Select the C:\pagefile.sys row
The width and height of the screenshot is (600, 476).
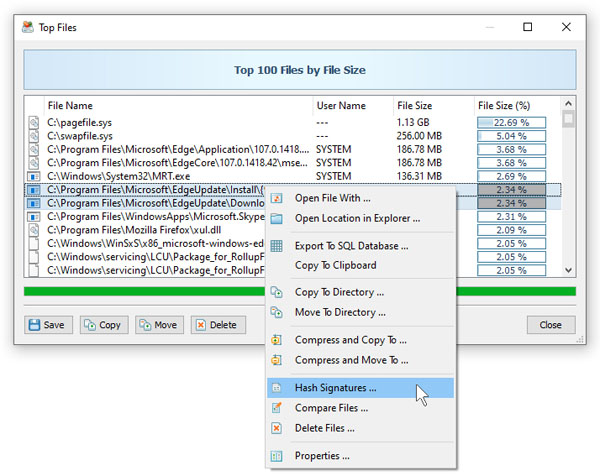pos(293,122)
